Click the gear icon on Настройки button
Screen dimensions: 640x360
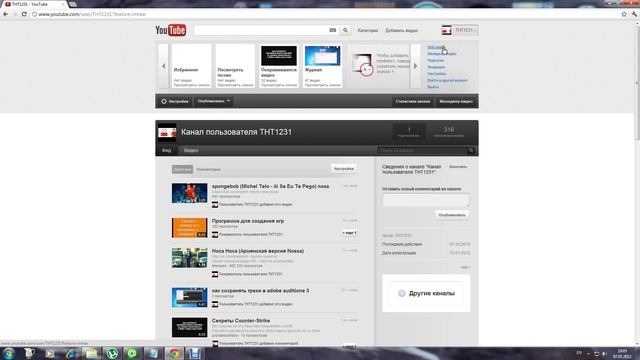click(x=164, y=101)
